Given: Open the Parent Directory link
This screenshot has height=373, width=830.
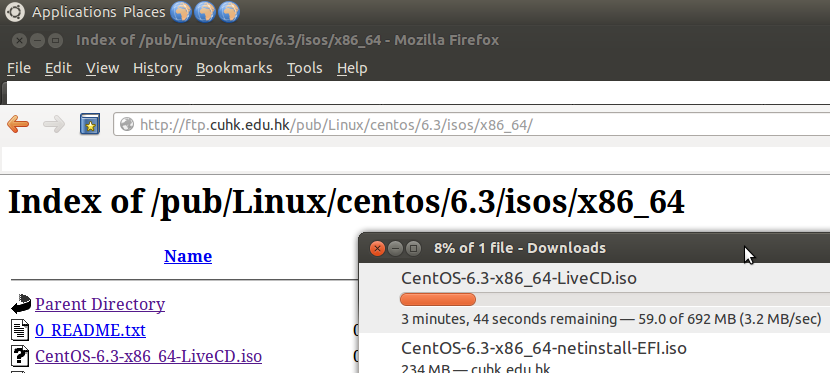Looking at the screenshot, I should tap(100, 304).
